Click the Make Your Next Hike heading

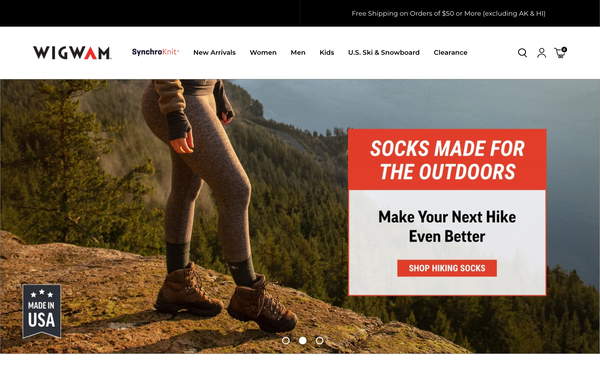447,227
